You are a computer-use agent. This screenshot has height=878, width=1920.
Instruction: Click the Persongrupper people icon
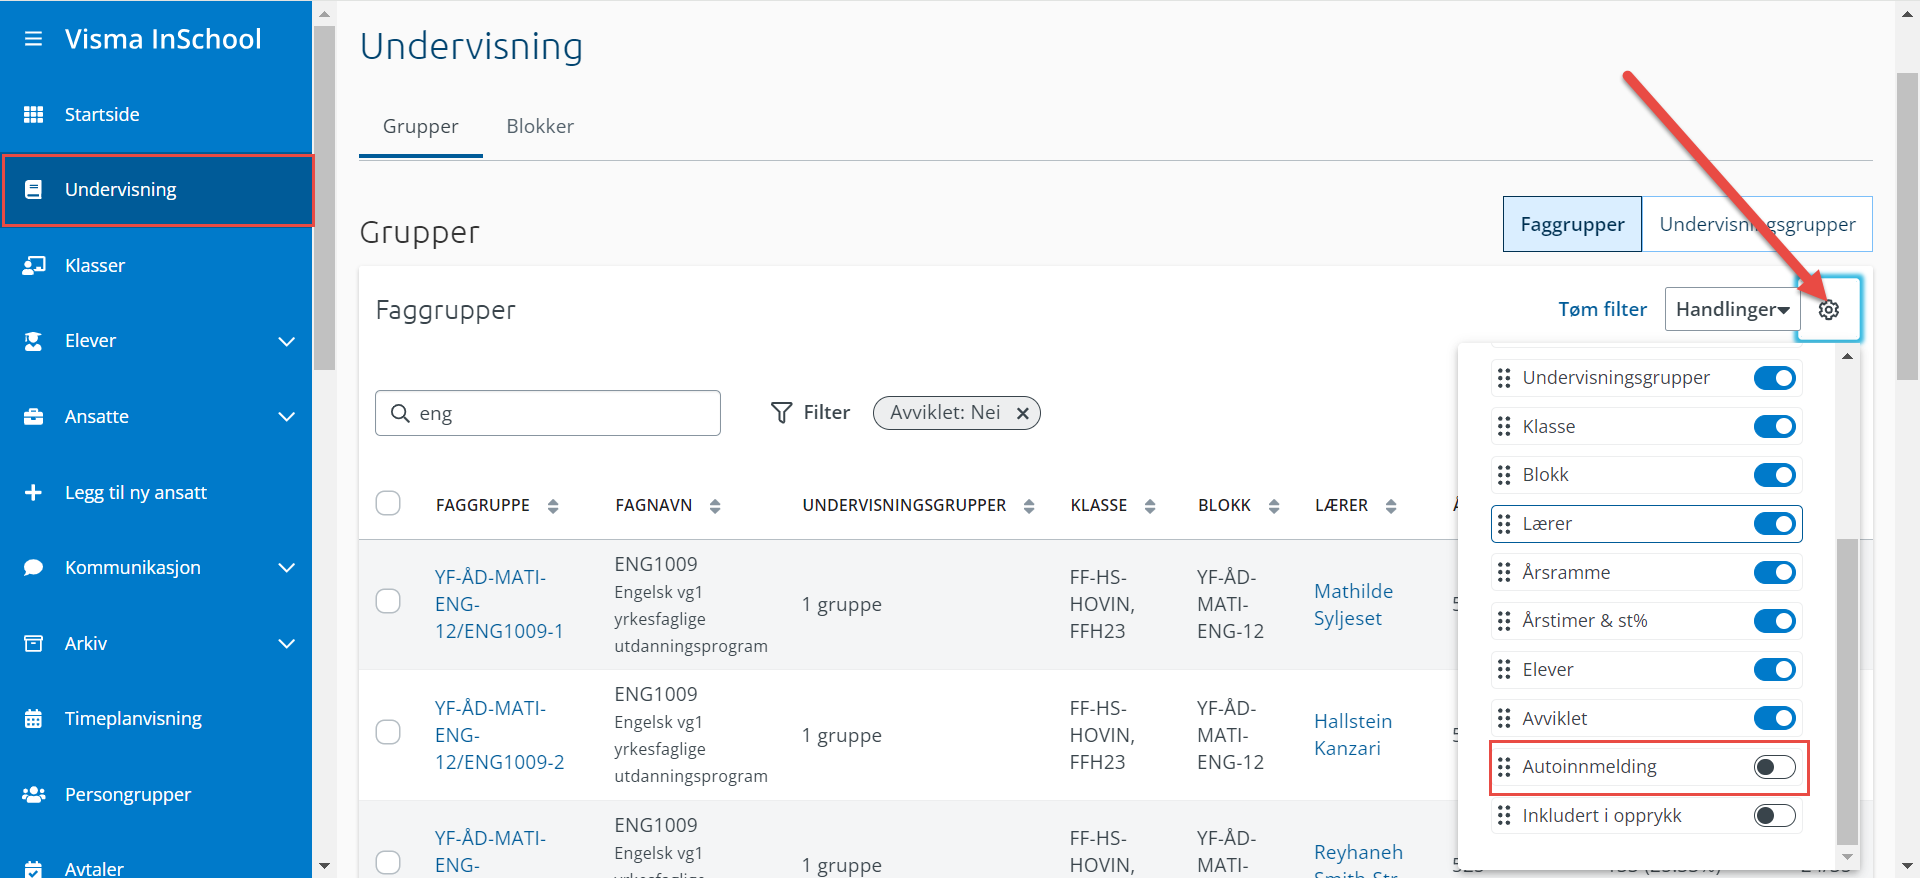click(33, 795)
